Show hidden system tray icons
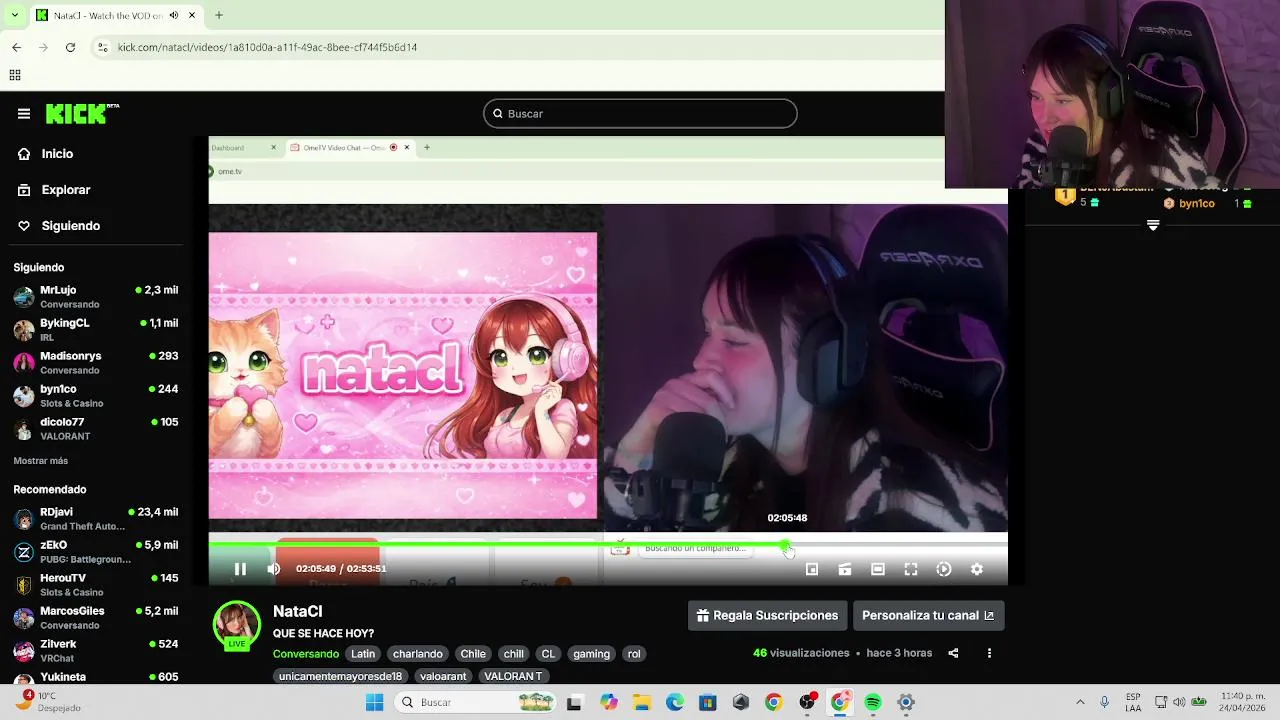1280x720 pixels. [1080, 702]
